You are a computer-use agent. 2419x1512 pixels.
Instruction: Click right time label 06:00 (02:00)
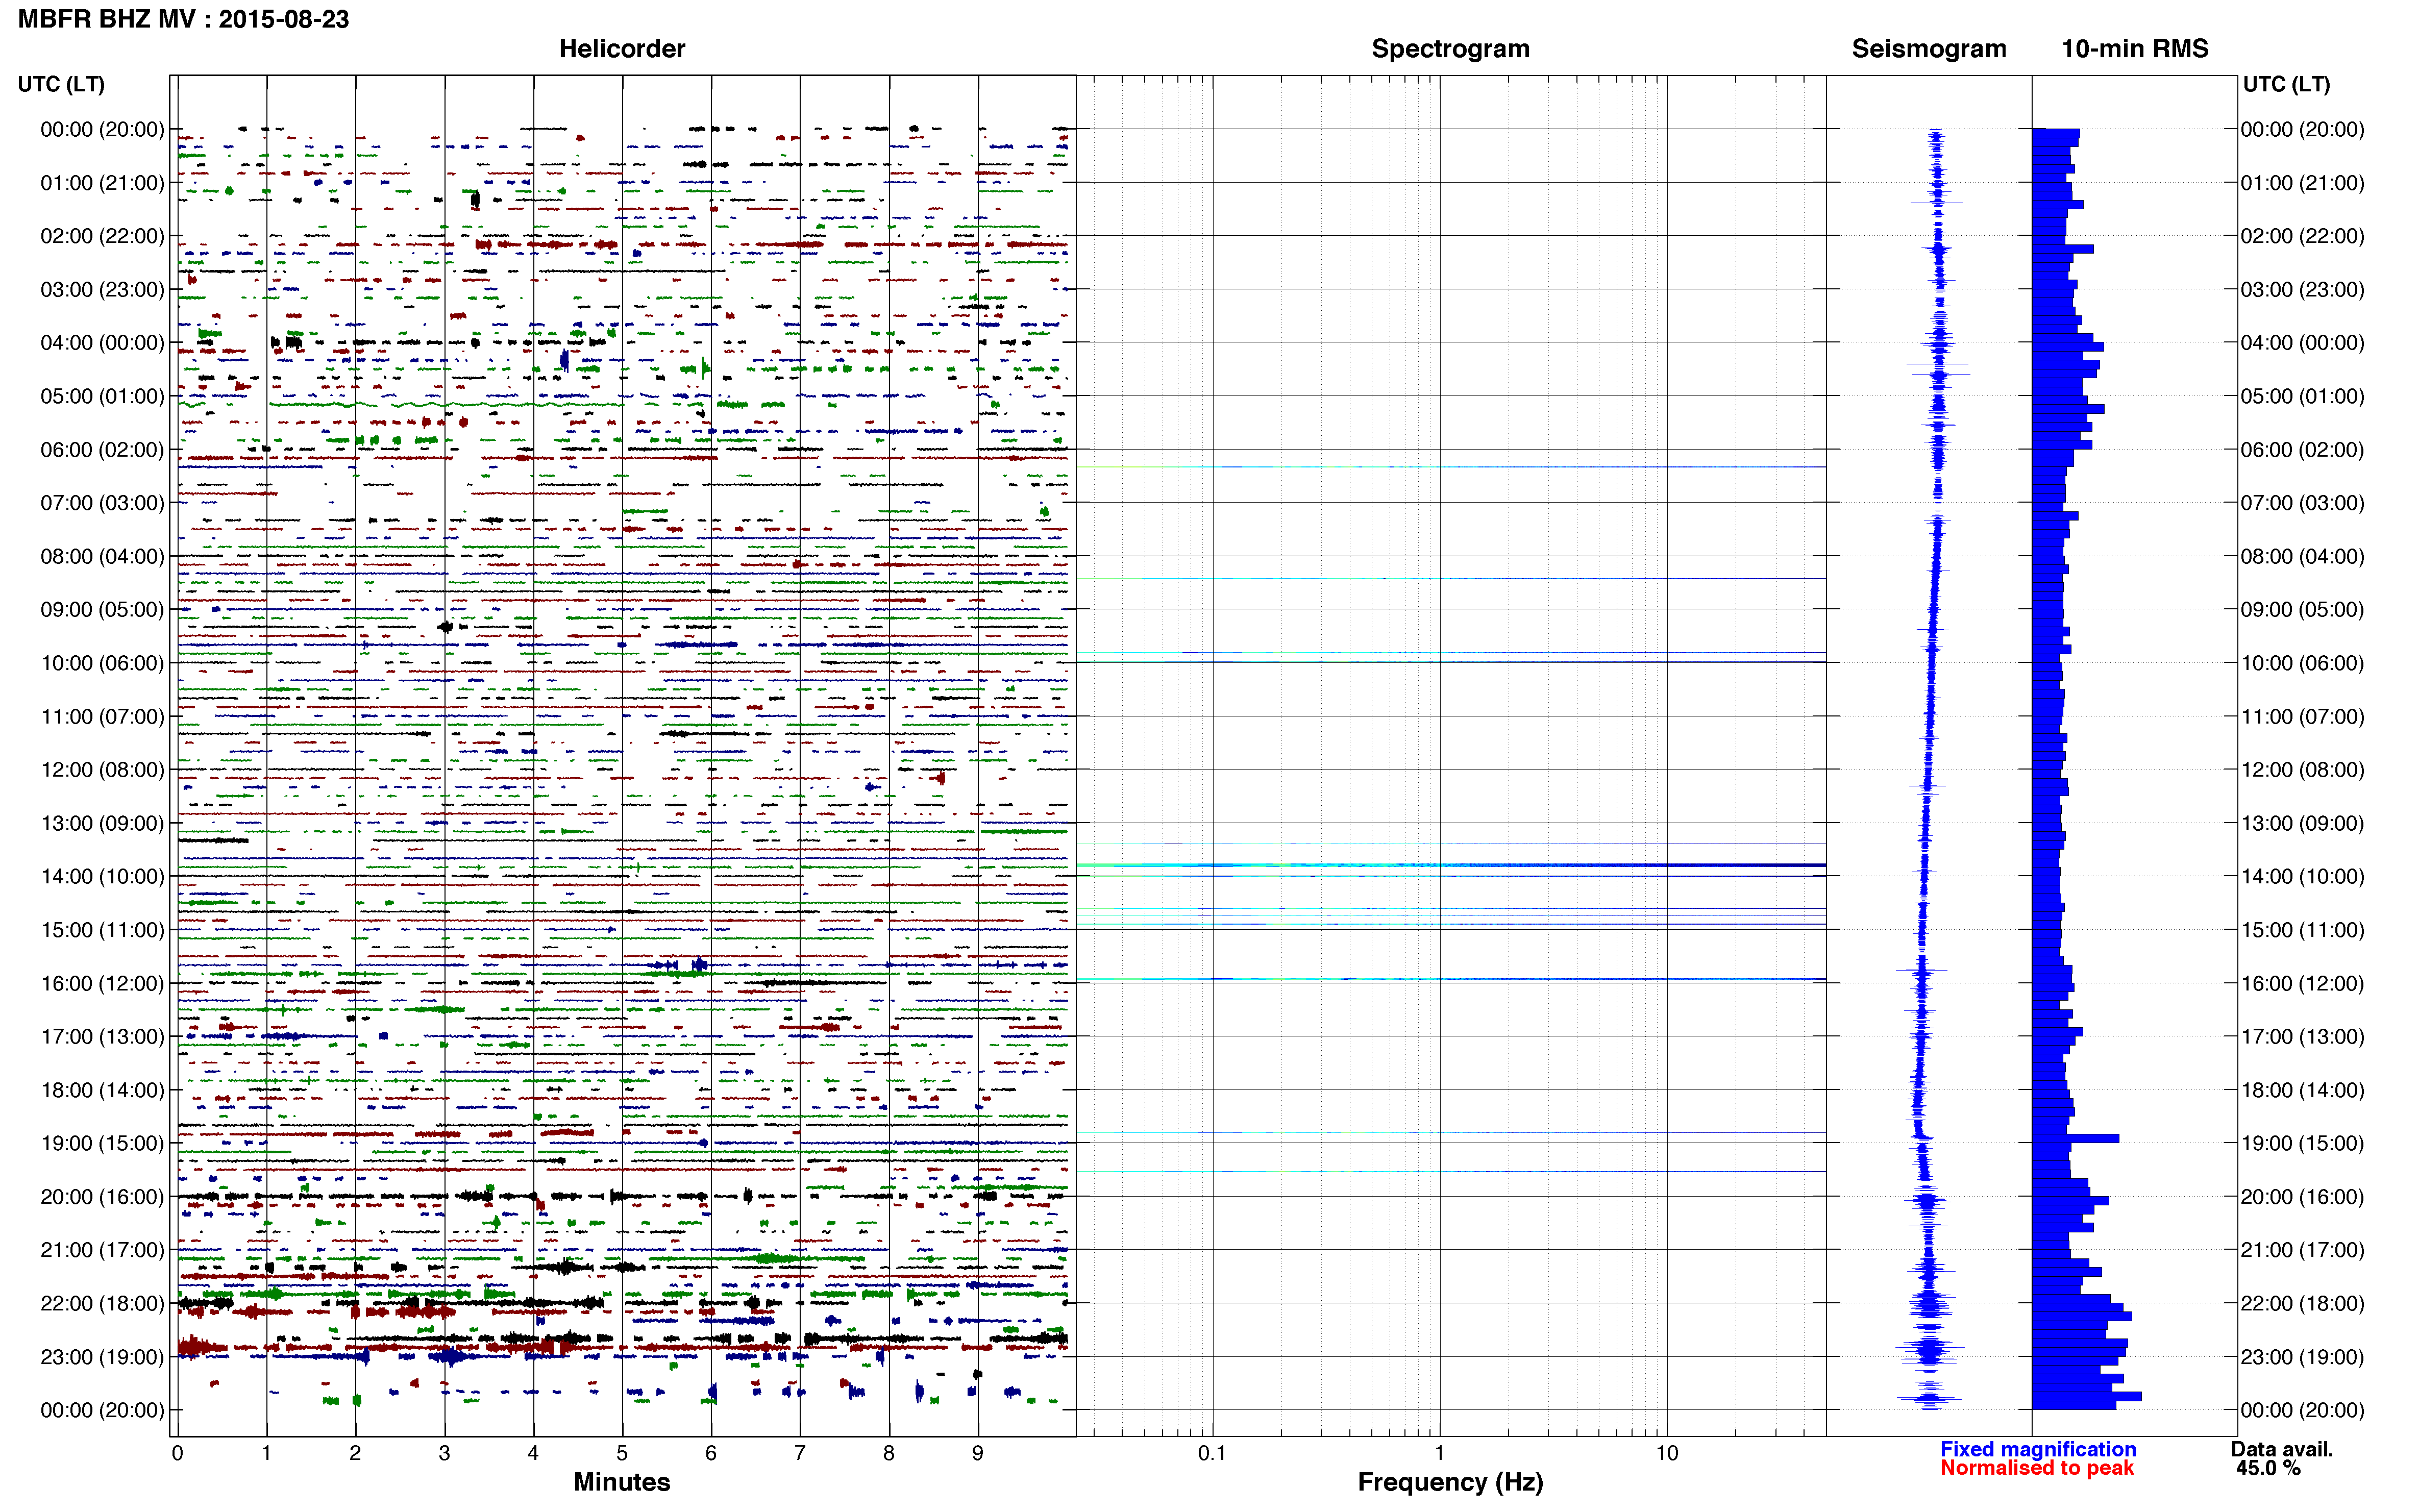pyautogui.click(x=2302, y=450)
